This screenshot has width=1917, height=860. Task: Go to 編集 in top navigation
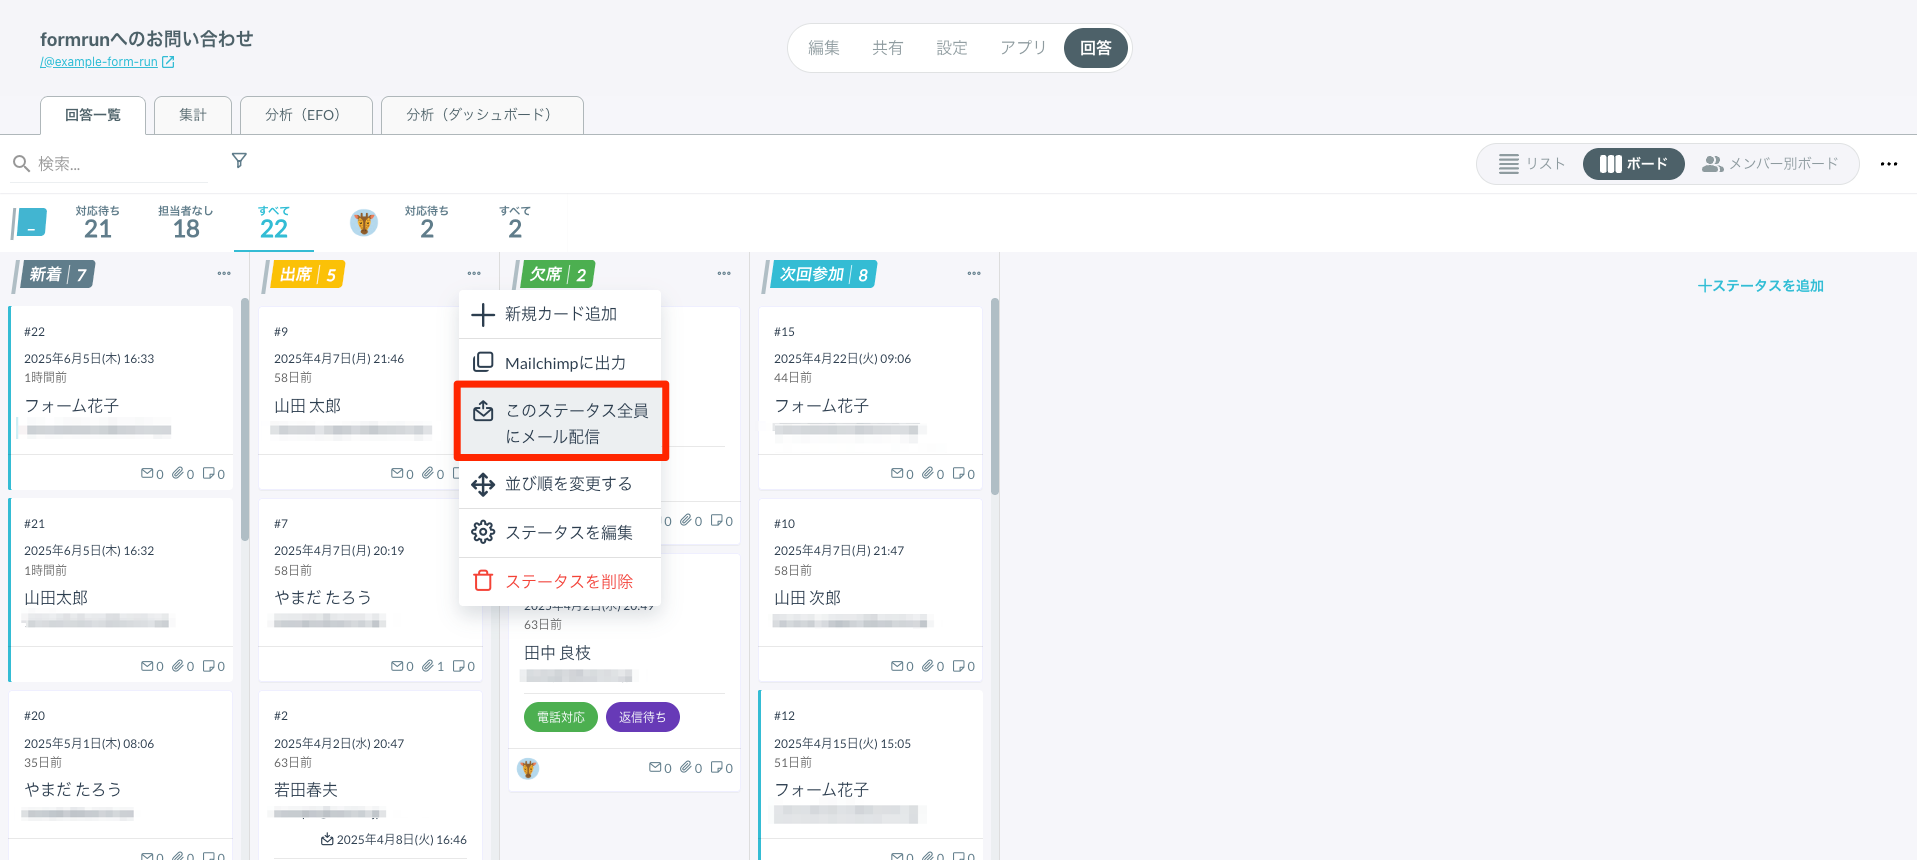coord(824,48)
